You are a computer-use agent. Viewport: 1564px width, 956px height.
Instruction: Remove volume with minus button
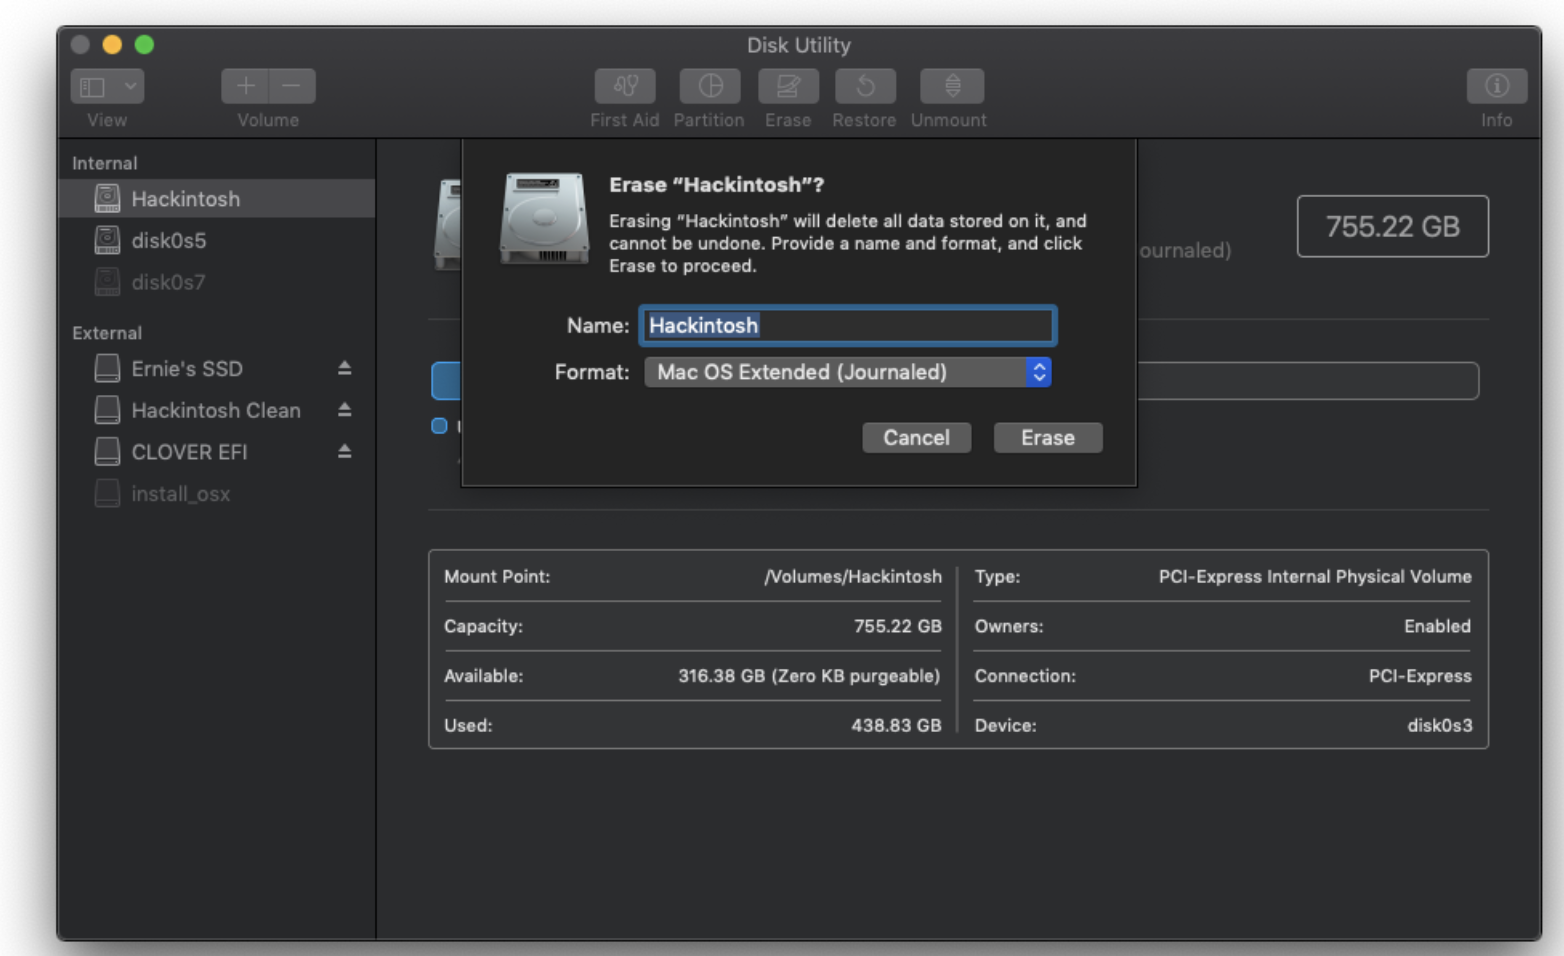[x=292, y=86]
